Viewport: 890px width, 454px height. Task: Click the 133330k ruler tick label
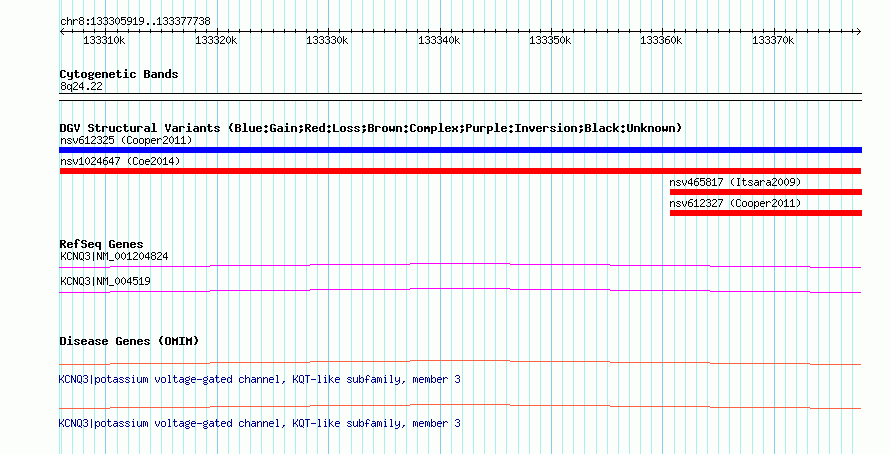coord(328,41)
